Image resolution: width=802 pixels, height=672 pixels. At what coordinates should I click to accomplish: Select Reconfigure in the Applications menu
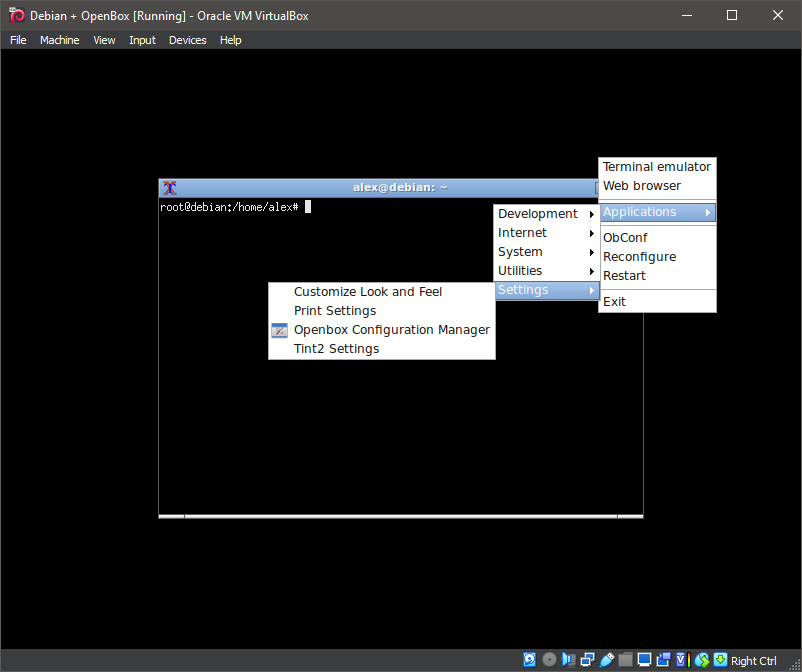click(x=639, y=256)
